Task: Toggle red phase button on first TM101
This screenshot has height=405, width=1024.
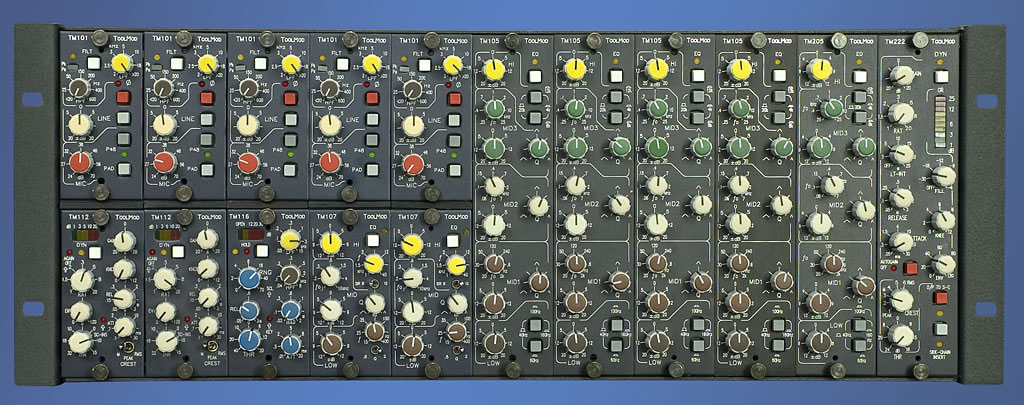Action: point(123,99)
